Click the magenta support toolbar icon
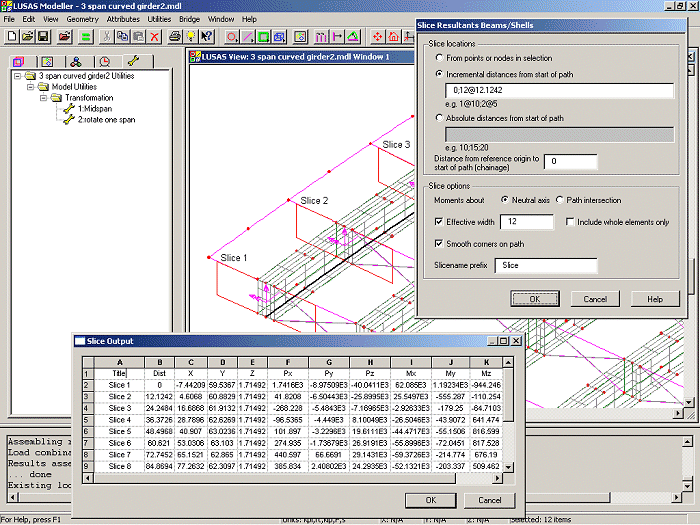This screenshot has height=525, width=700. pyautogui.click(x=337, y=37)
